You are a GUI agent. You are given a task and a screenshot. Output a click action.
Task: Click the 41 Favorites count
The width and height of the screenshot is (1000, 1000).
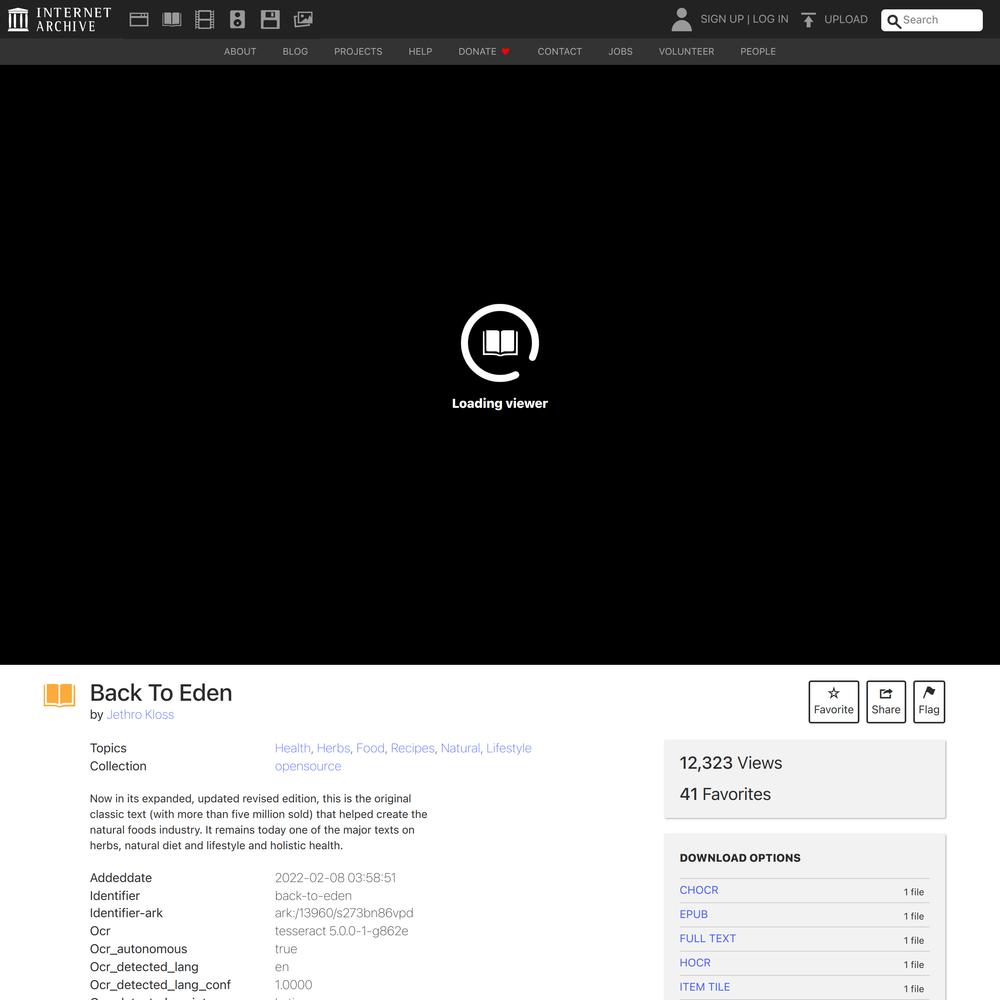[x=725, y=794]
